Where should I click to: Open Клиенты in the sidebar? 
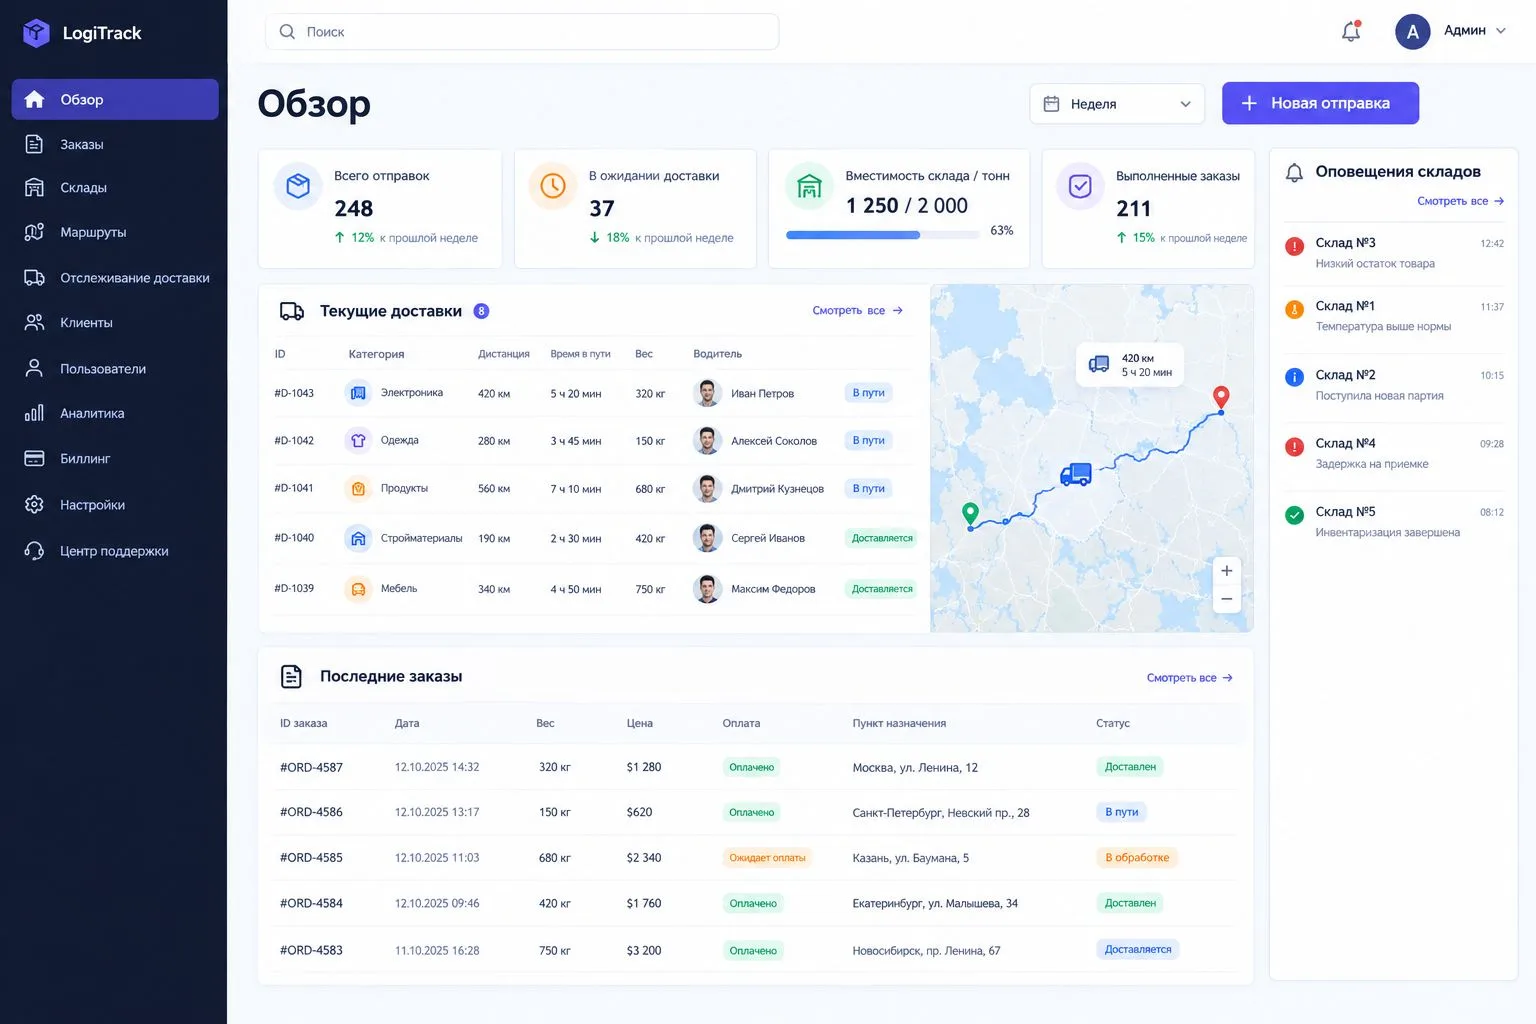coord(115,322)
